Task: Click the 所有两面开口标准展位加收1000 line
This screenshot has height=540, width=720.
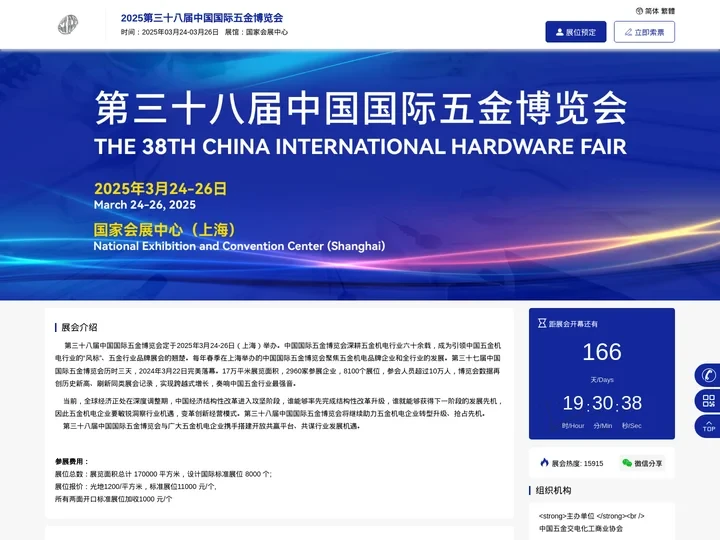Action: 113,499
